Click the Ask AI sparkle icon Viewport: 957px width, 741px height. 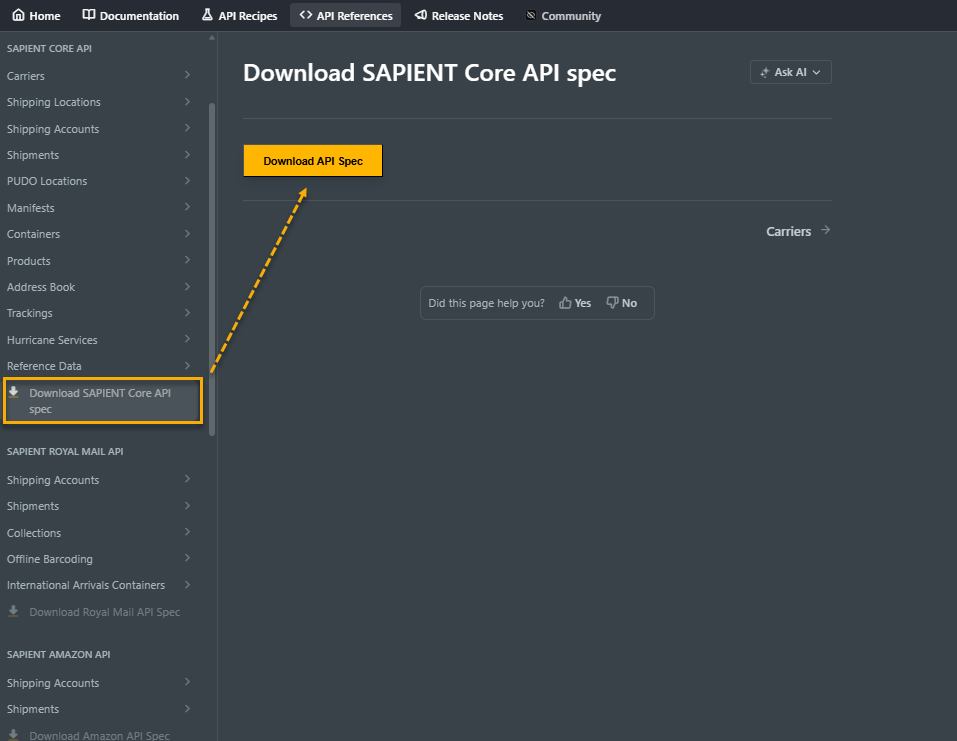click(765, 73)
